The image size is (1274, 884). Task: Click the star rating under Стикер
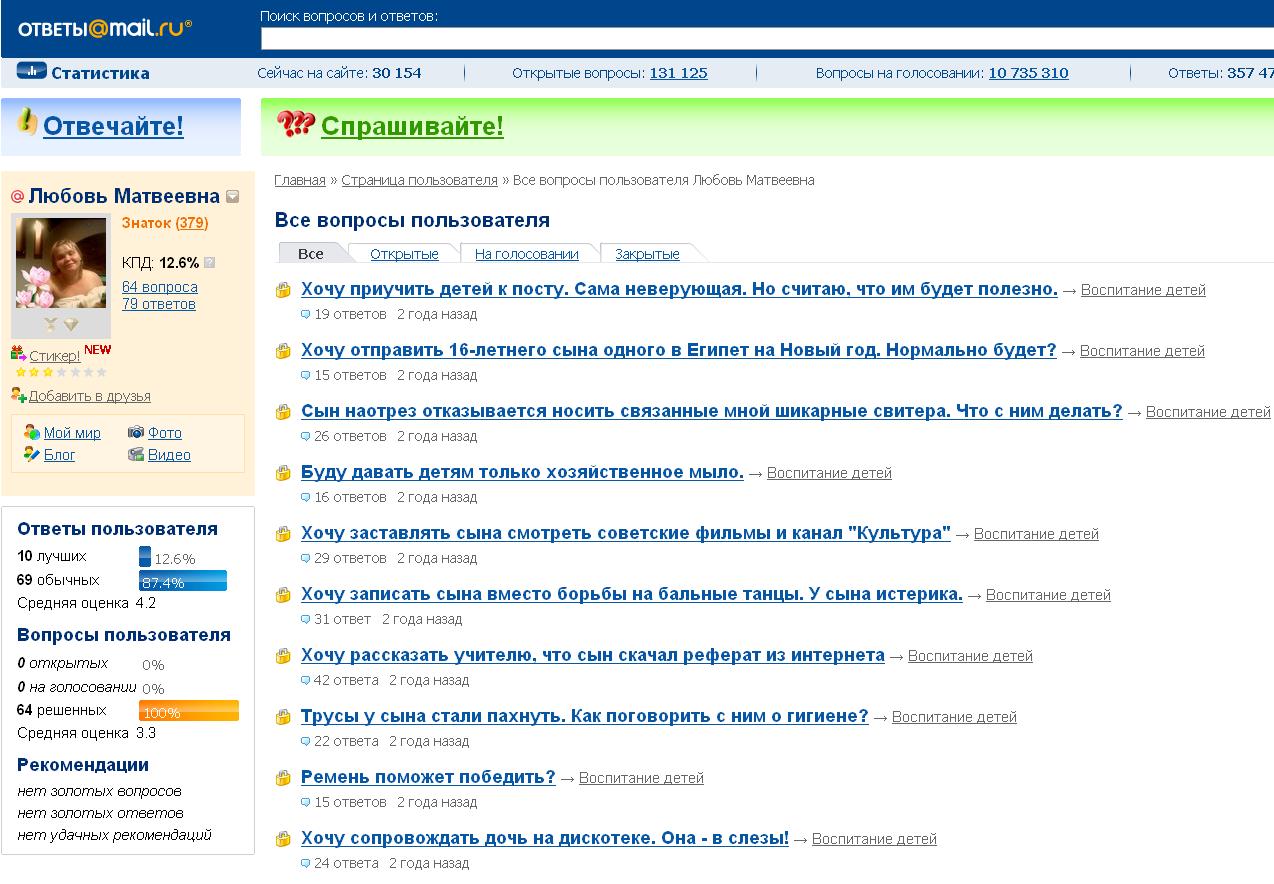(60, 372)
